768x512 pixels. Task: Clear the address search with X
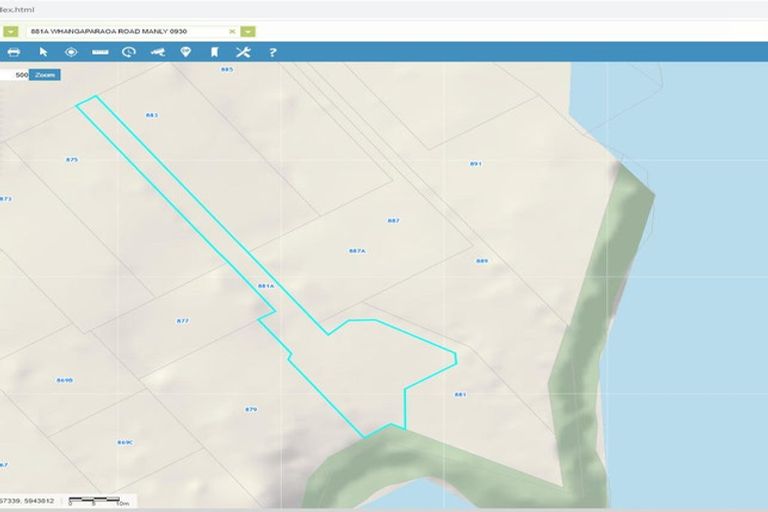pyautogui.click(x=232, y=31)
